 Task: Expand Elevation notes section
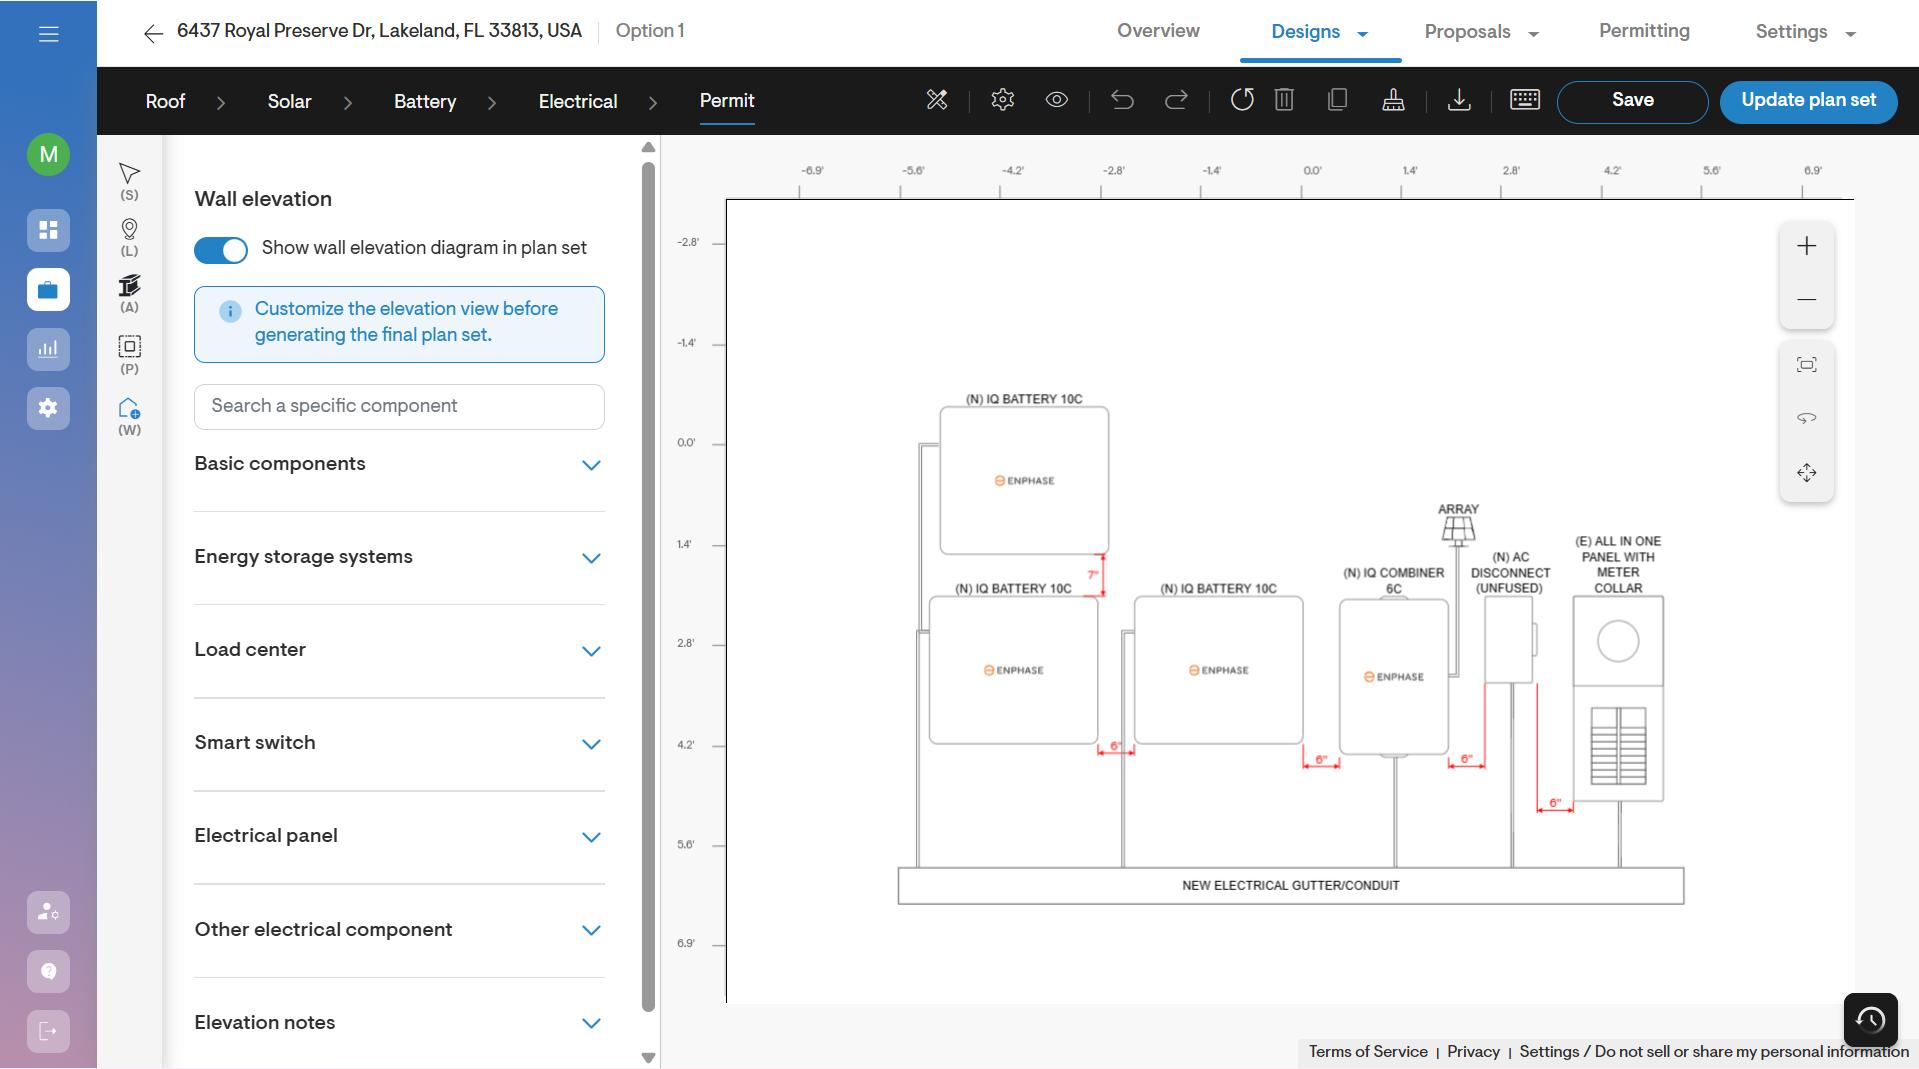[x=399, y=1023]
